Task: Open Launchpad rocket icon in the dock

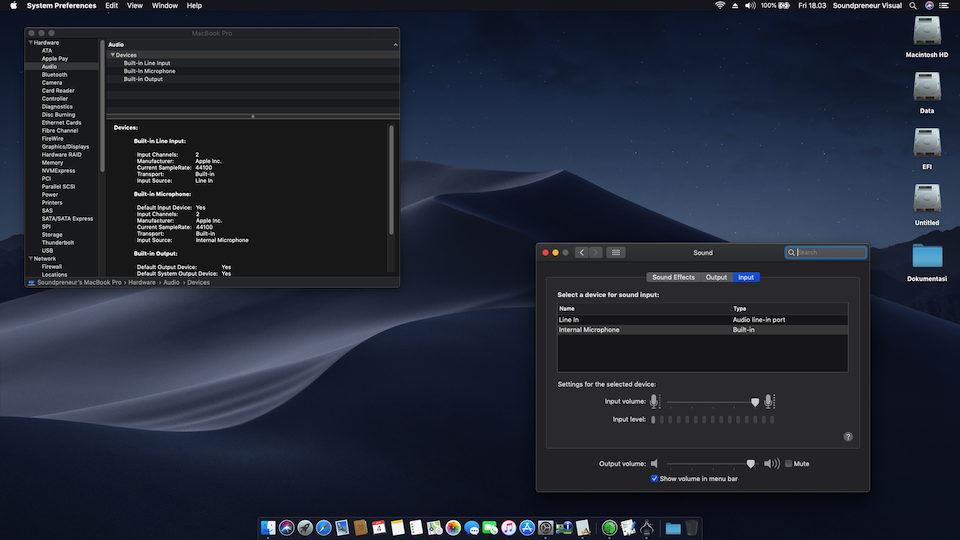Action: [305, 527]
